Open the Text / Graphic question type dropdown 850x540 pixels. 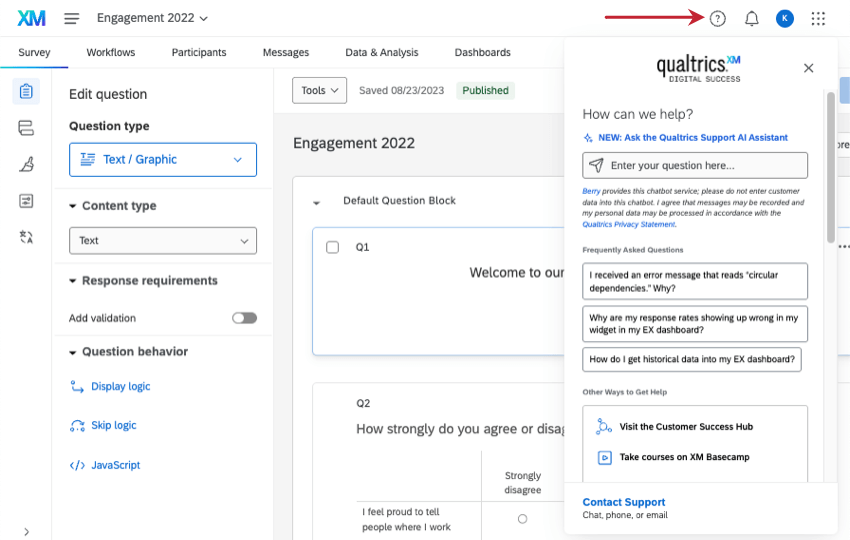(163, 159)
